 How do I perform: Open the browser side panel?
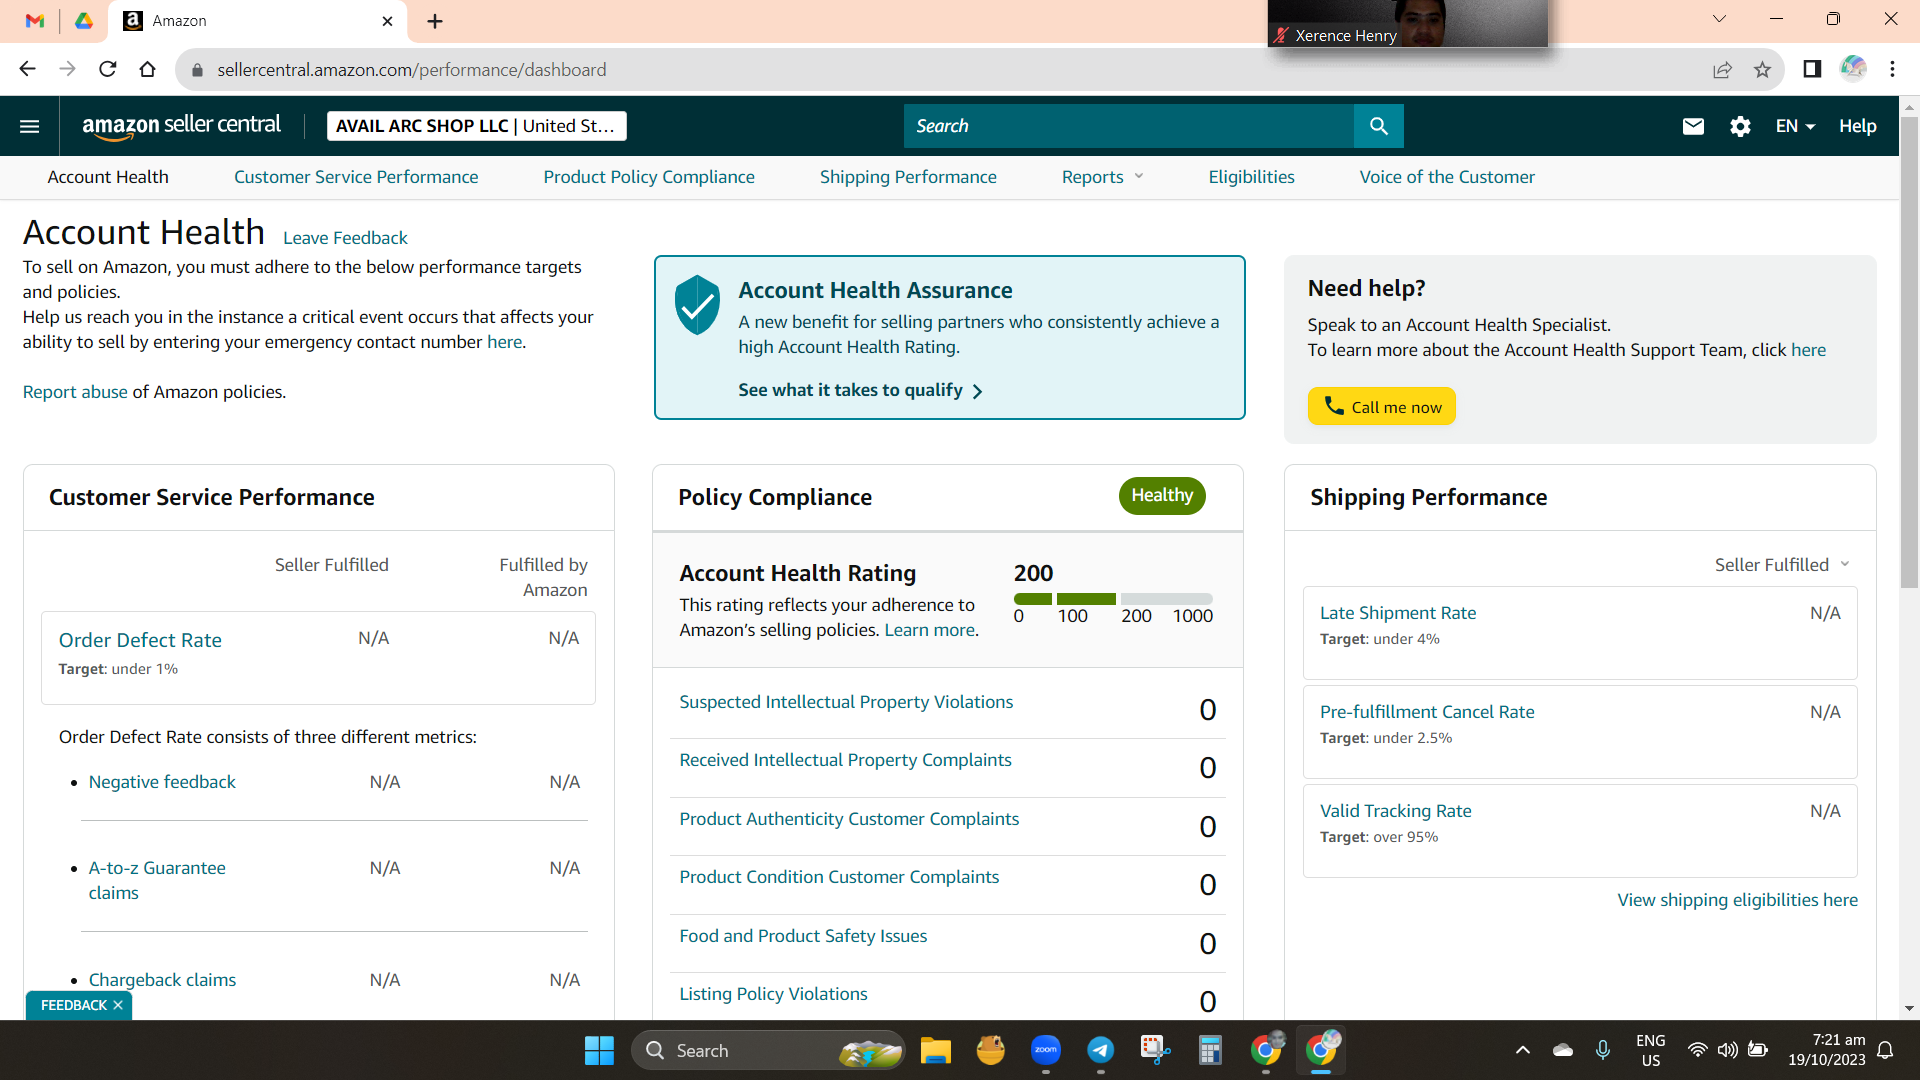point(1812,69)
